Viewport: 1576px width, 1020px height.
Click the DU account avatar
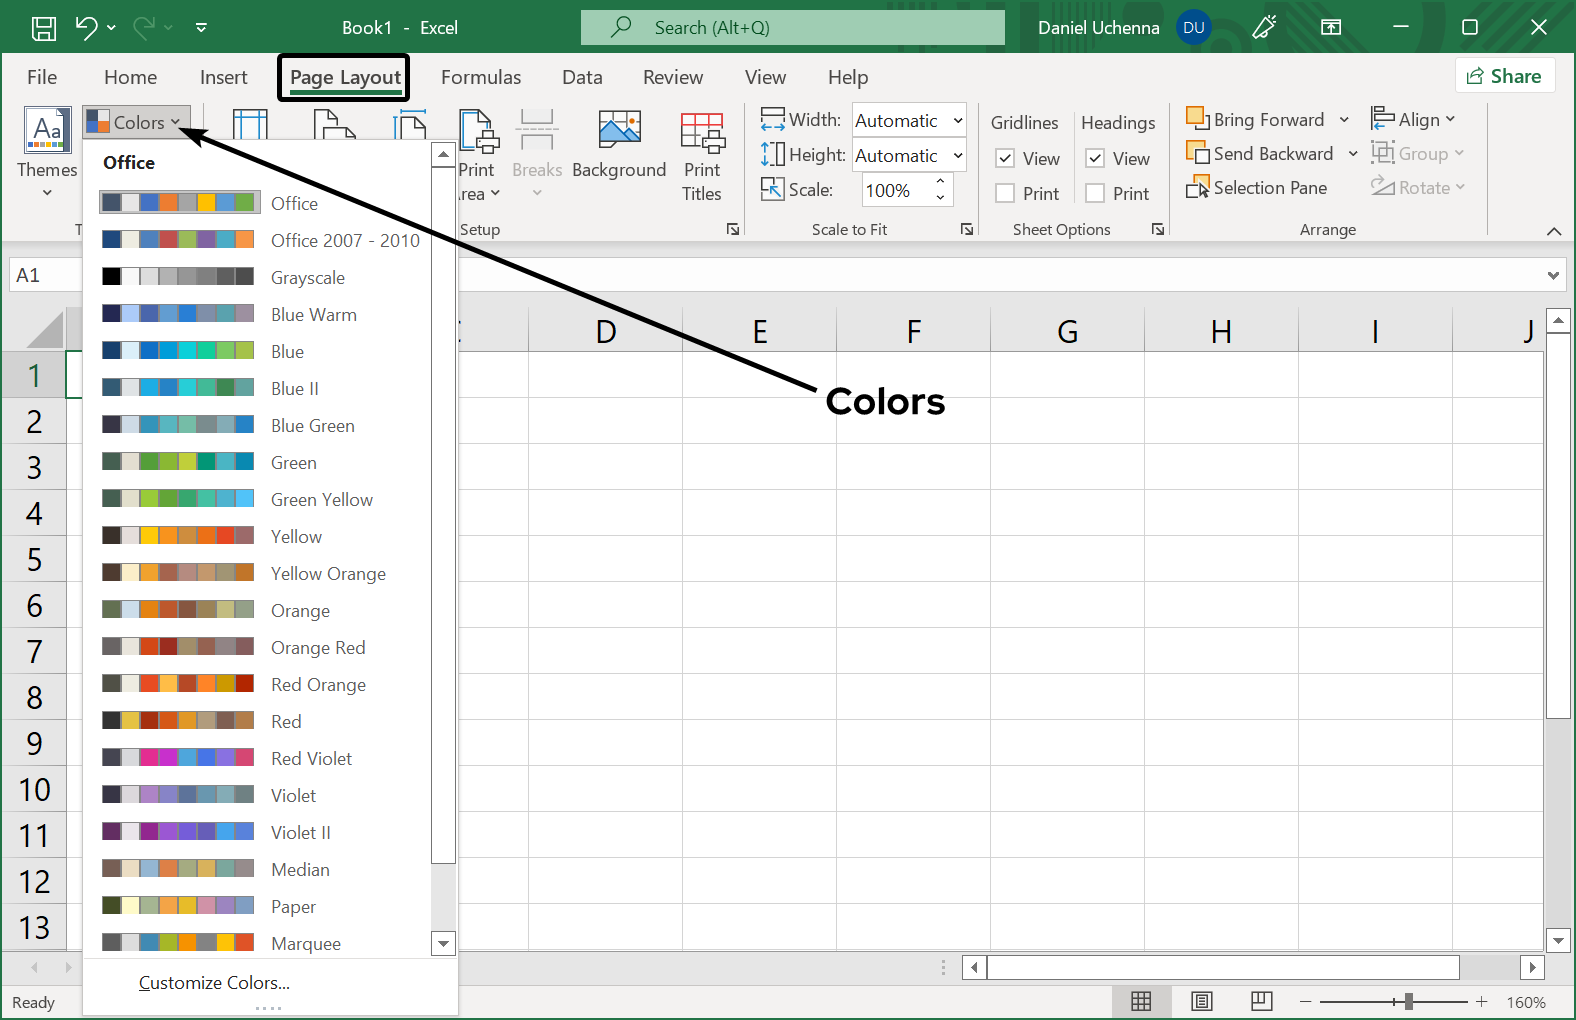click(x=1194, y=28)
